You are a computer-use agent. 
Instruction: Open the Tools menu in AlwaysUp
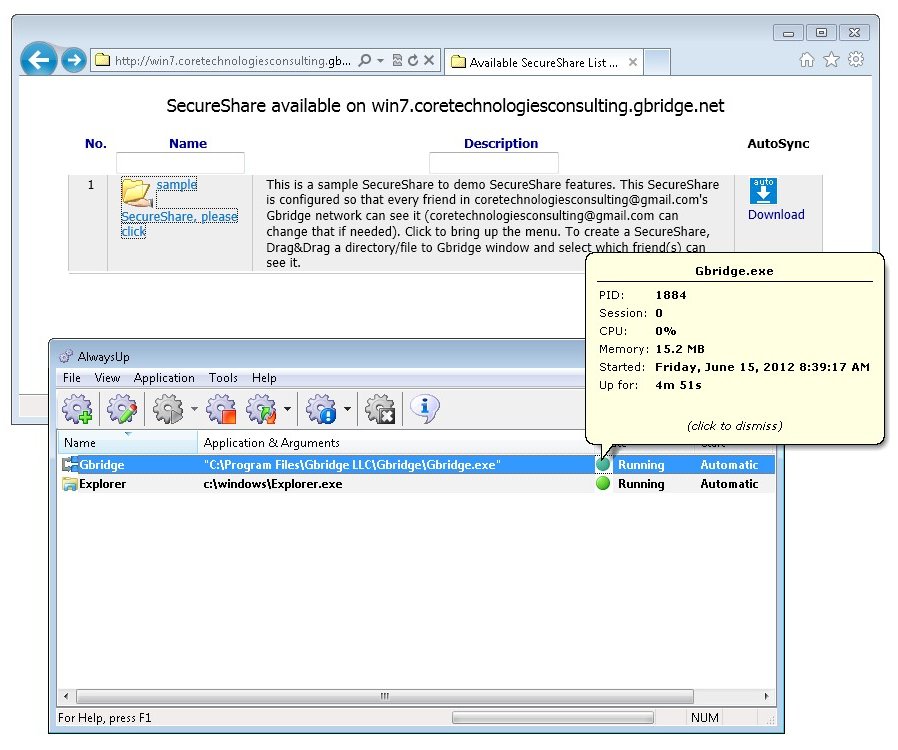click(223, 378)
